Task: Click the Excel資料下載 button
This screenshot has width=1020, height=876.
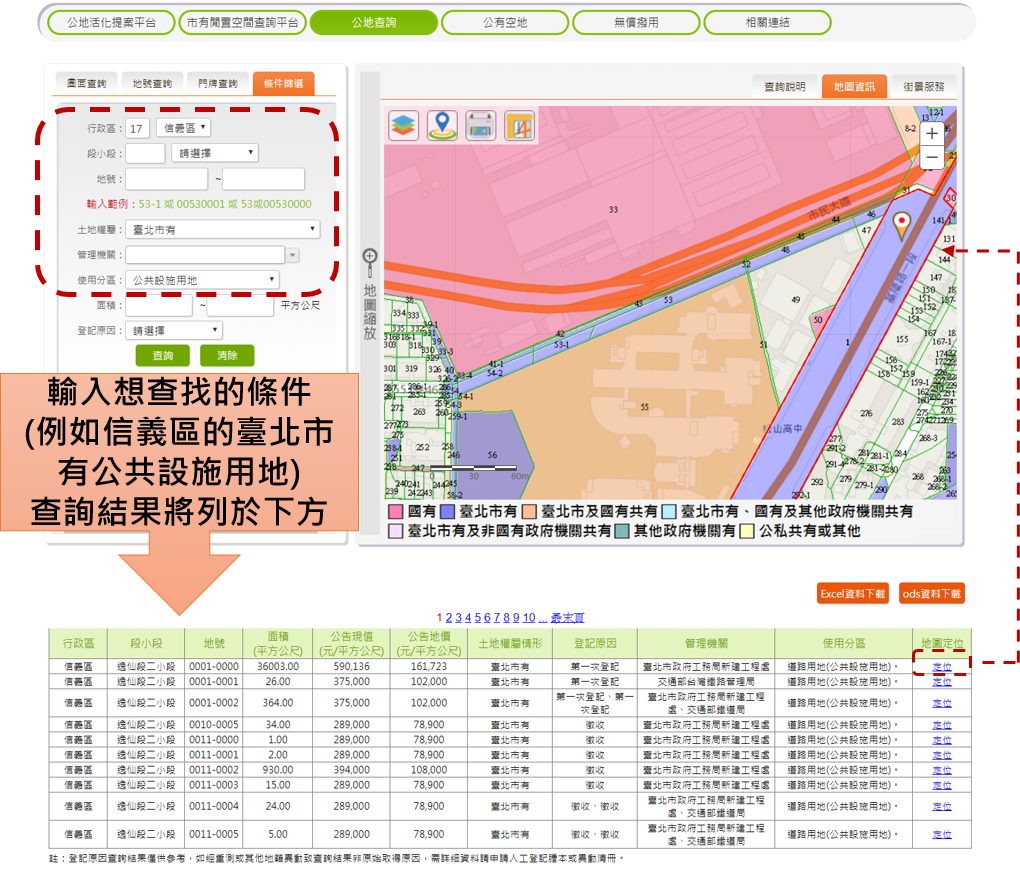Action: [x=853, y=594]
